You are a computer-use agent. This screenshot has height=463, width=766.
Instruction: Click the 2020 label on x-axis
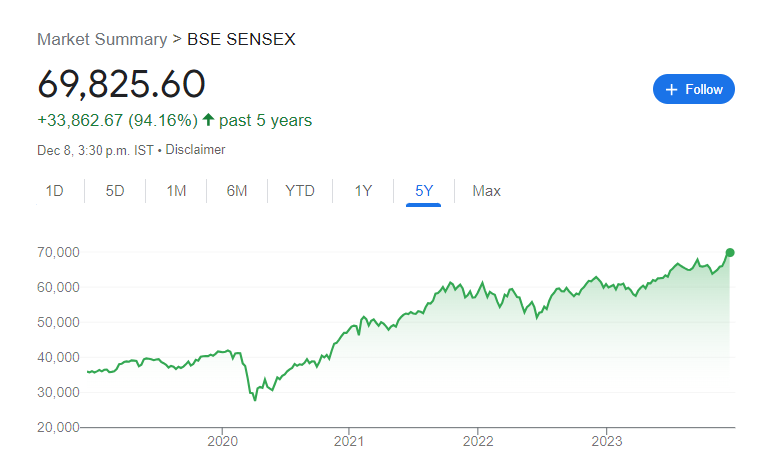pyautogui.click(x=222, y=441)
